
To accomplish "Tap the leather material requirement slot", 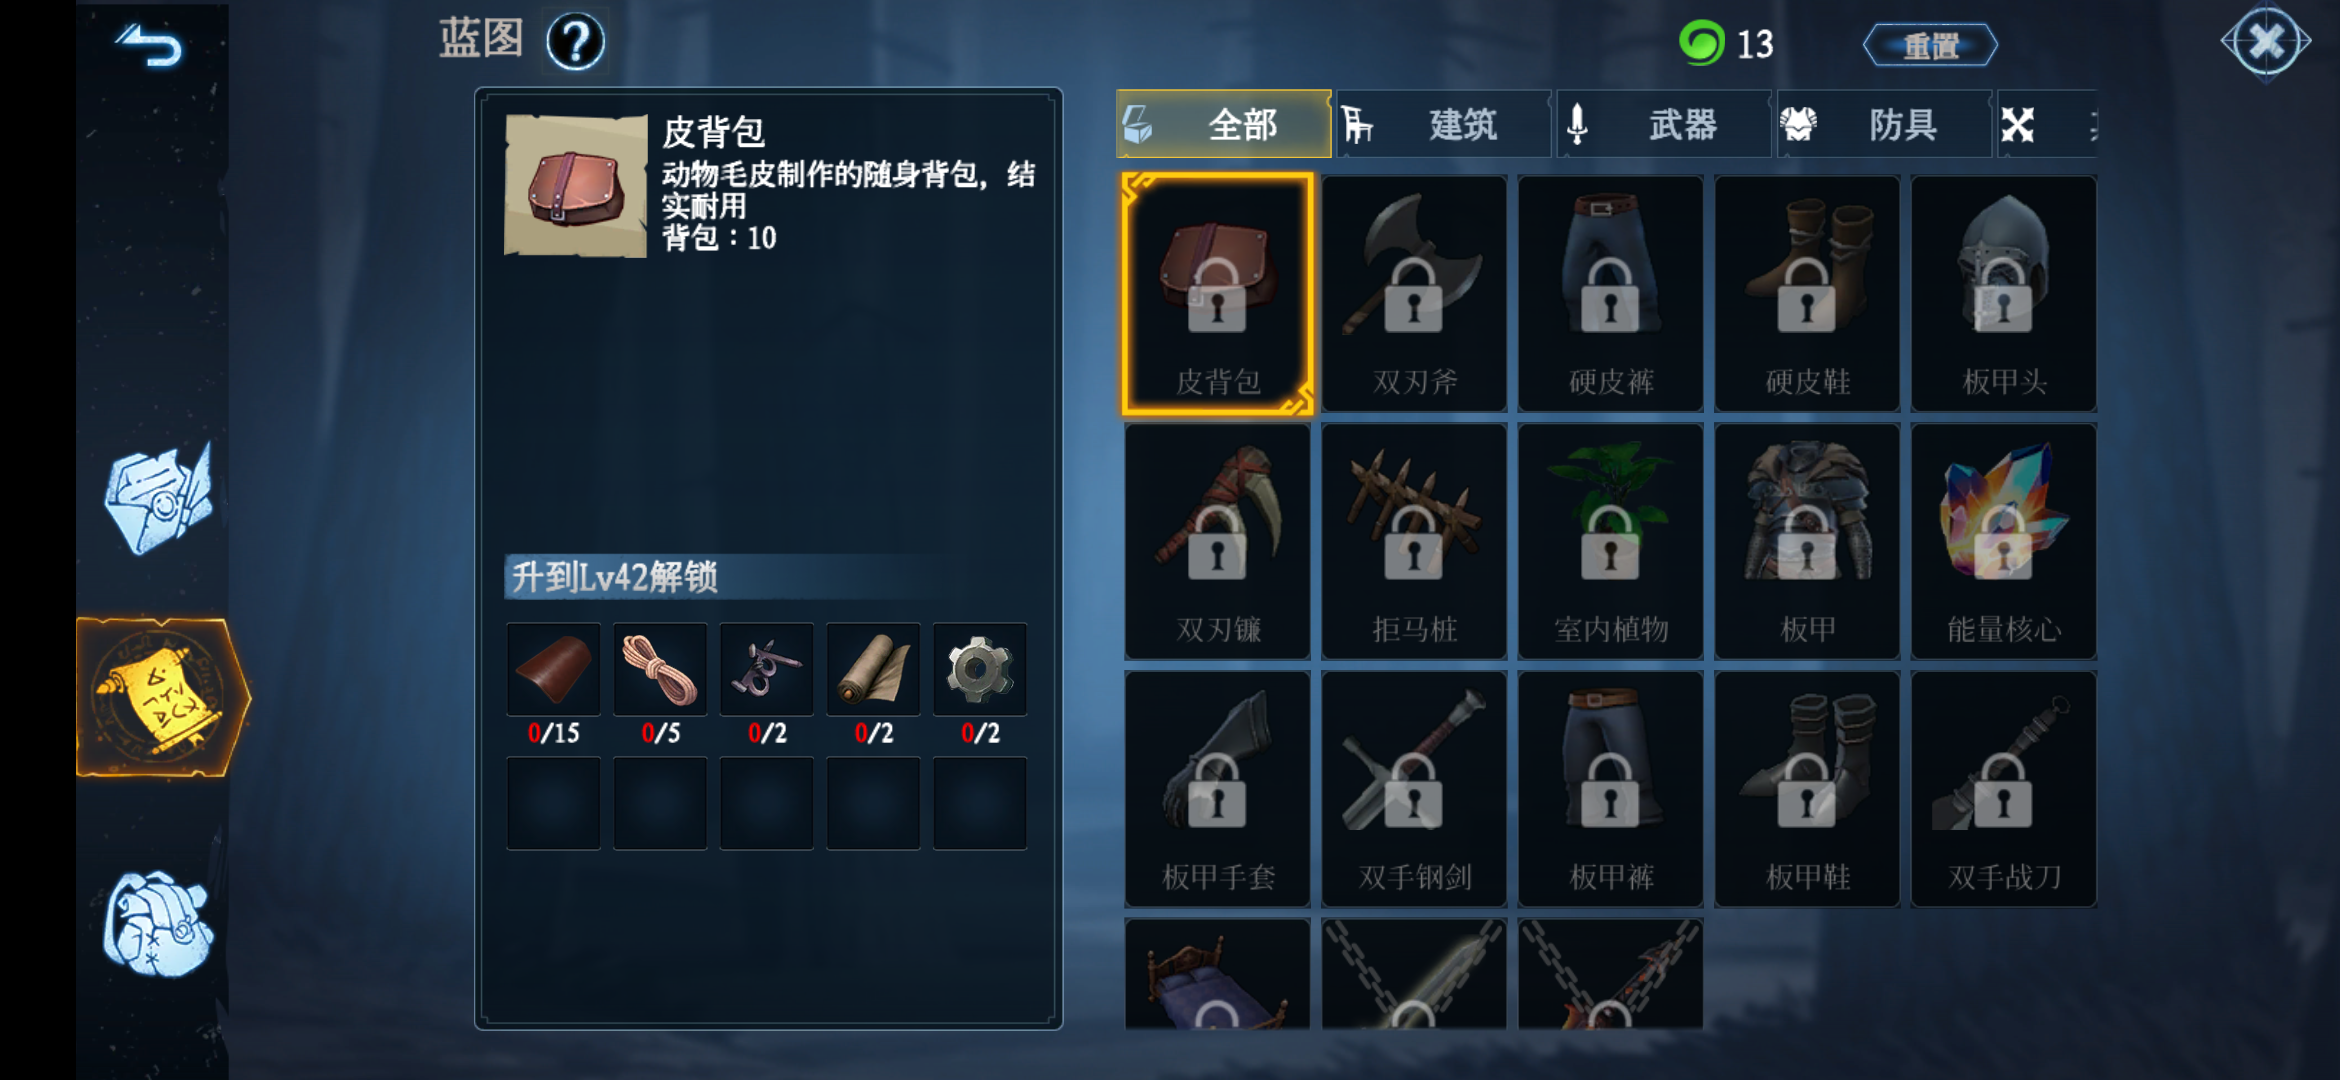I will click(x=554, y=669).
